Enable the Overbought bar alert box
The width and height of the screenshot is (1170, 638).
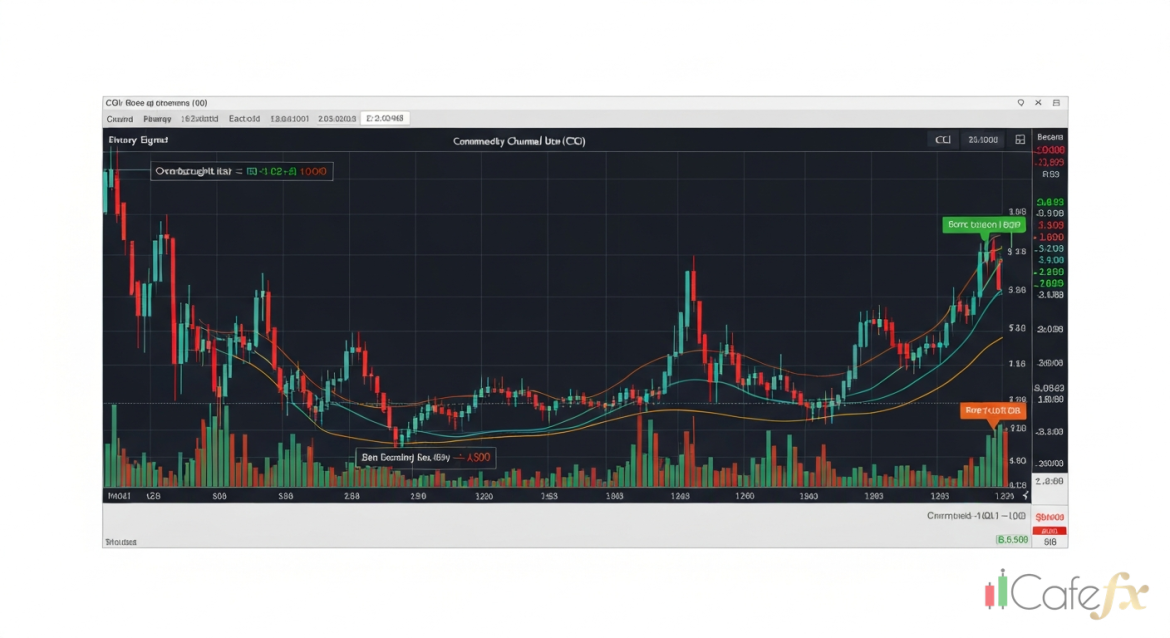(x=241, y=171)
